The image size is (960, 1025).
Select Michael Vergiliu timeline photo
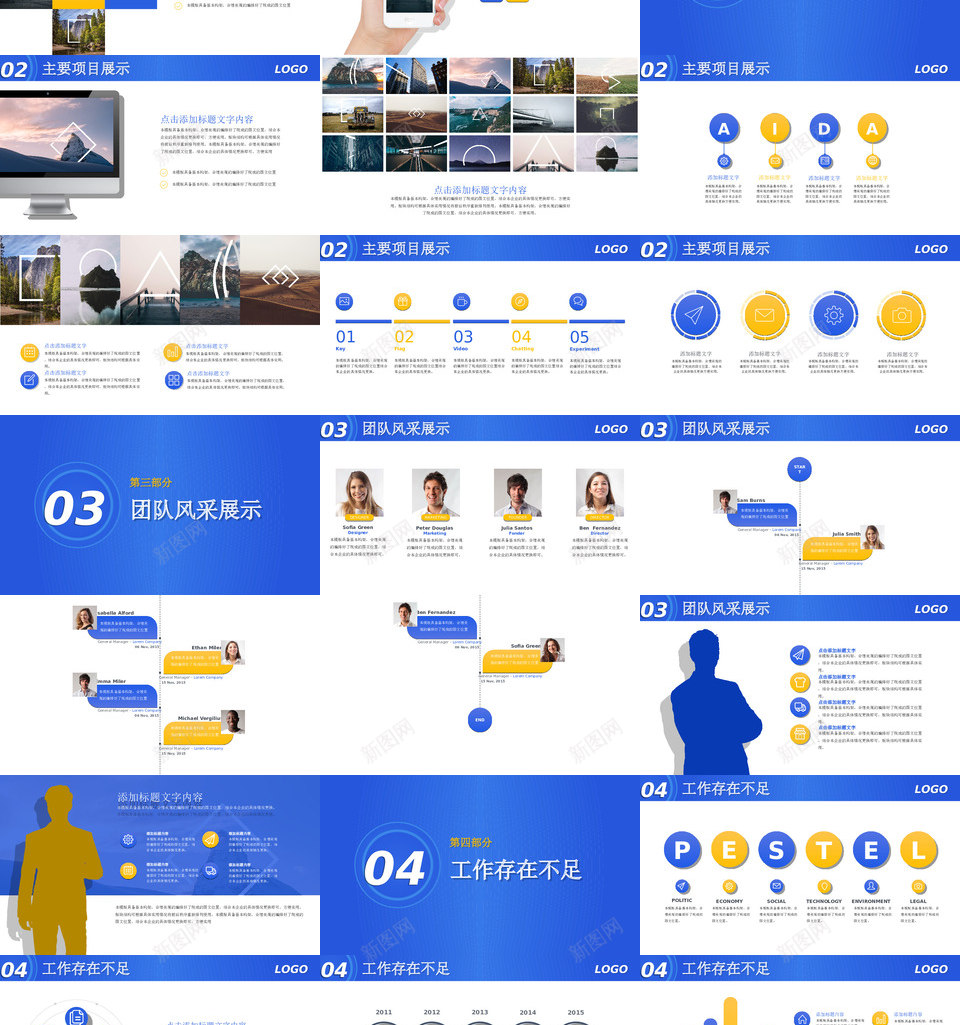(233, 722)
